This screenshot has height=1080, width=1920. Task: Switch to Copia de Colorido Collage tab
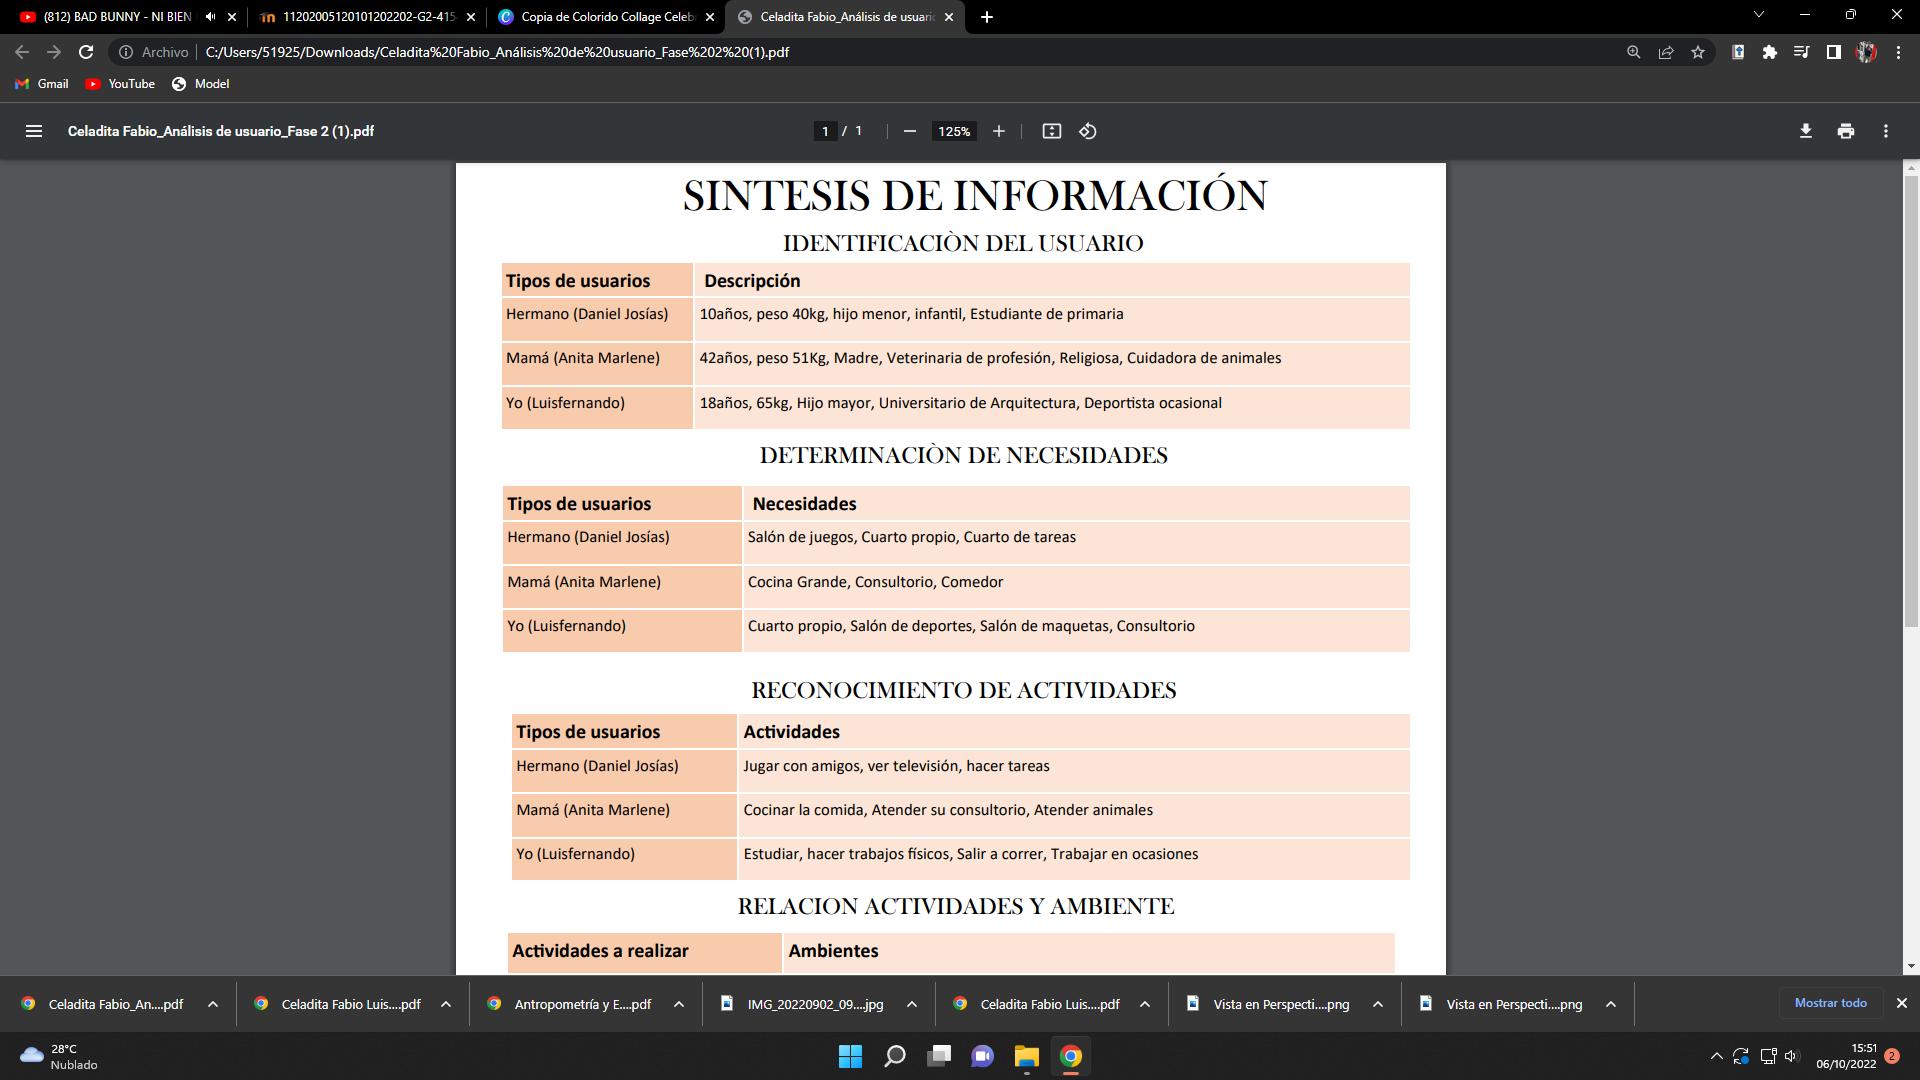pyautogui.click(x=606, y=17)
